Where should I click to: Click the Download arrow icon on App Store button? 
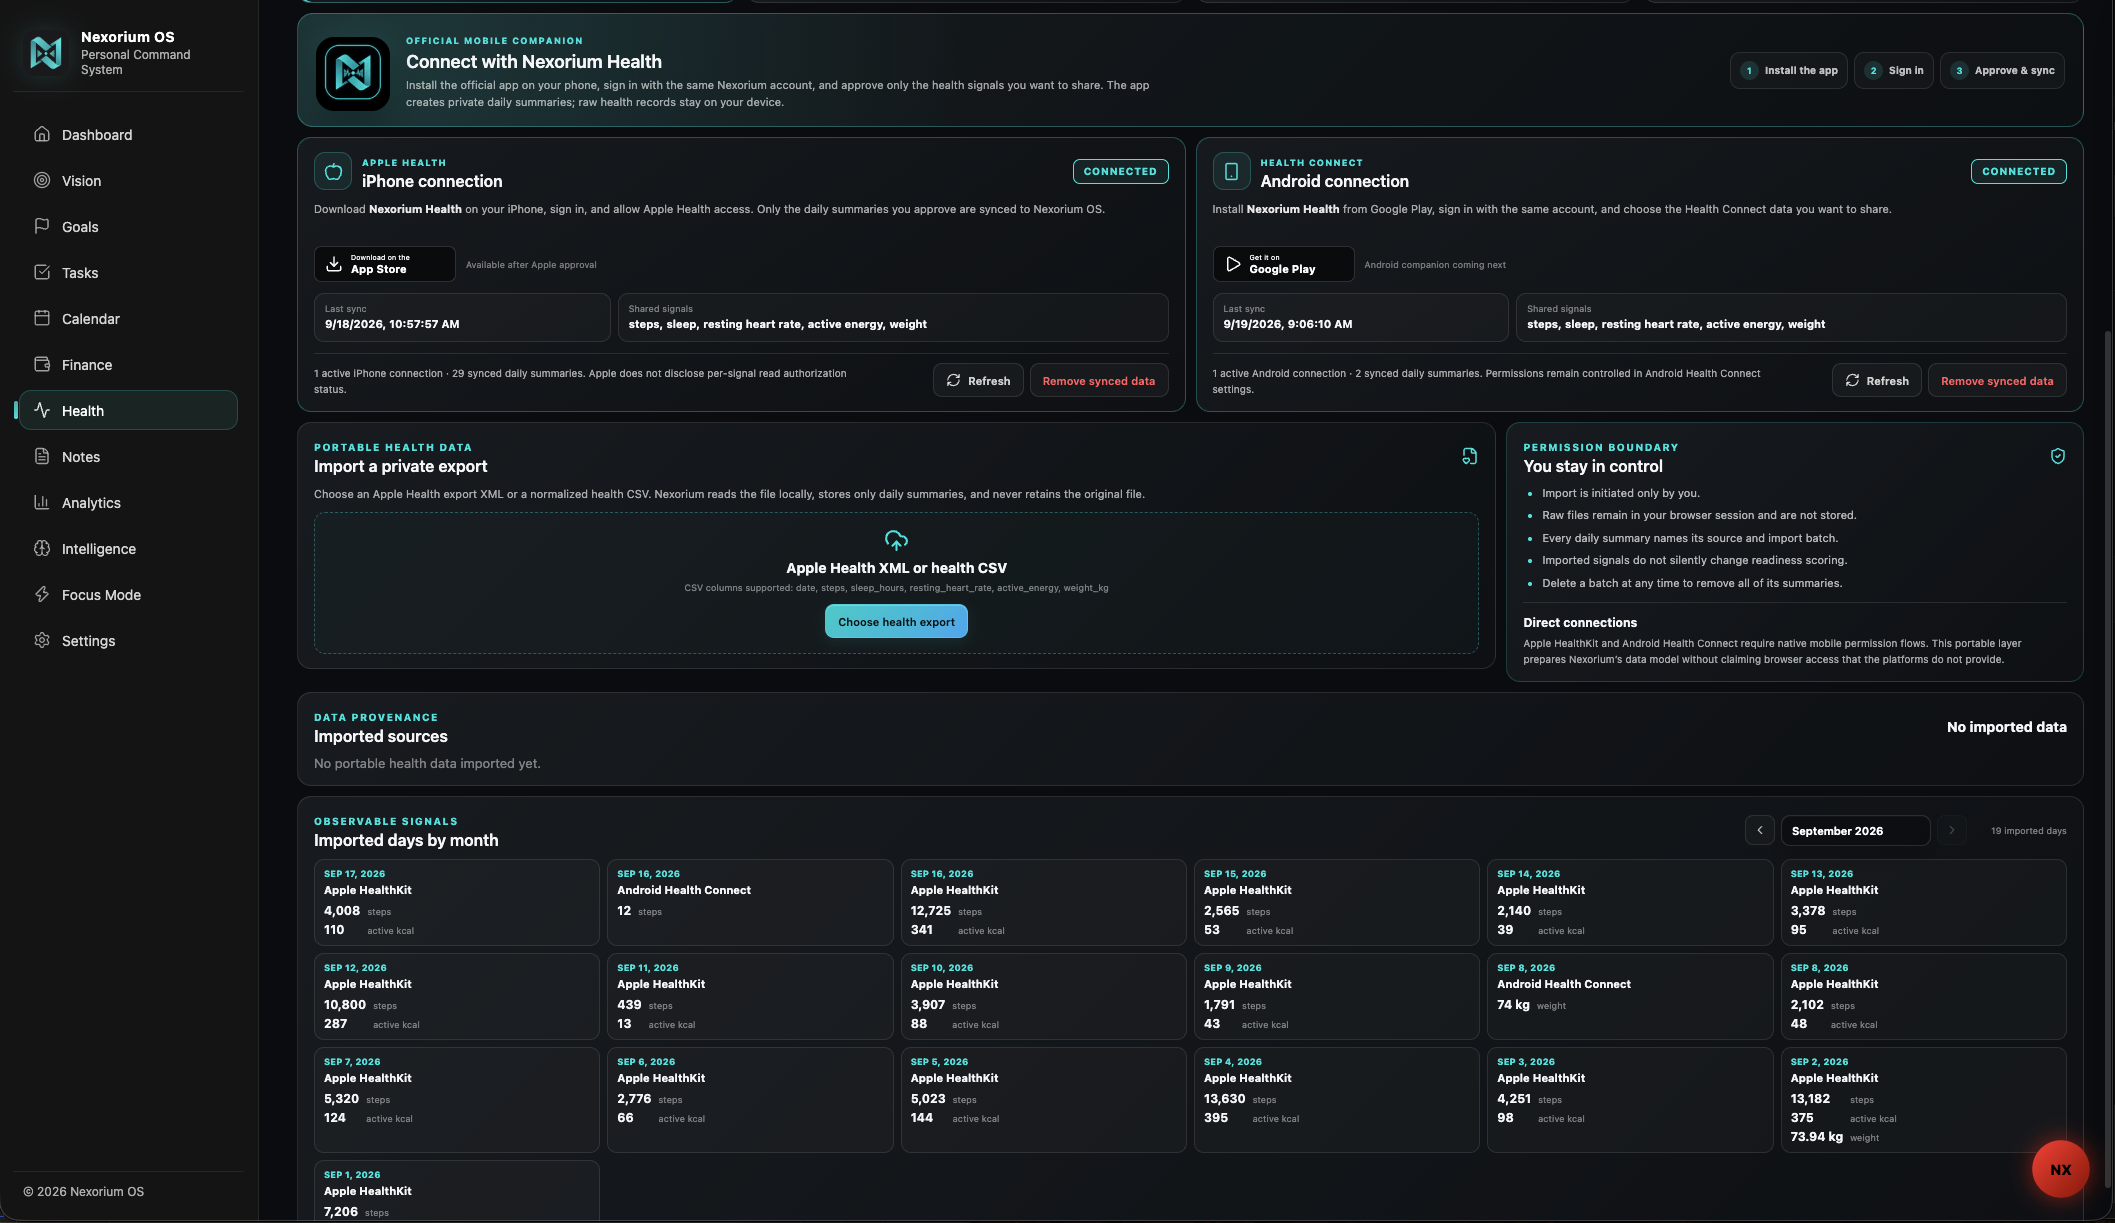click(x=334, y=264)
